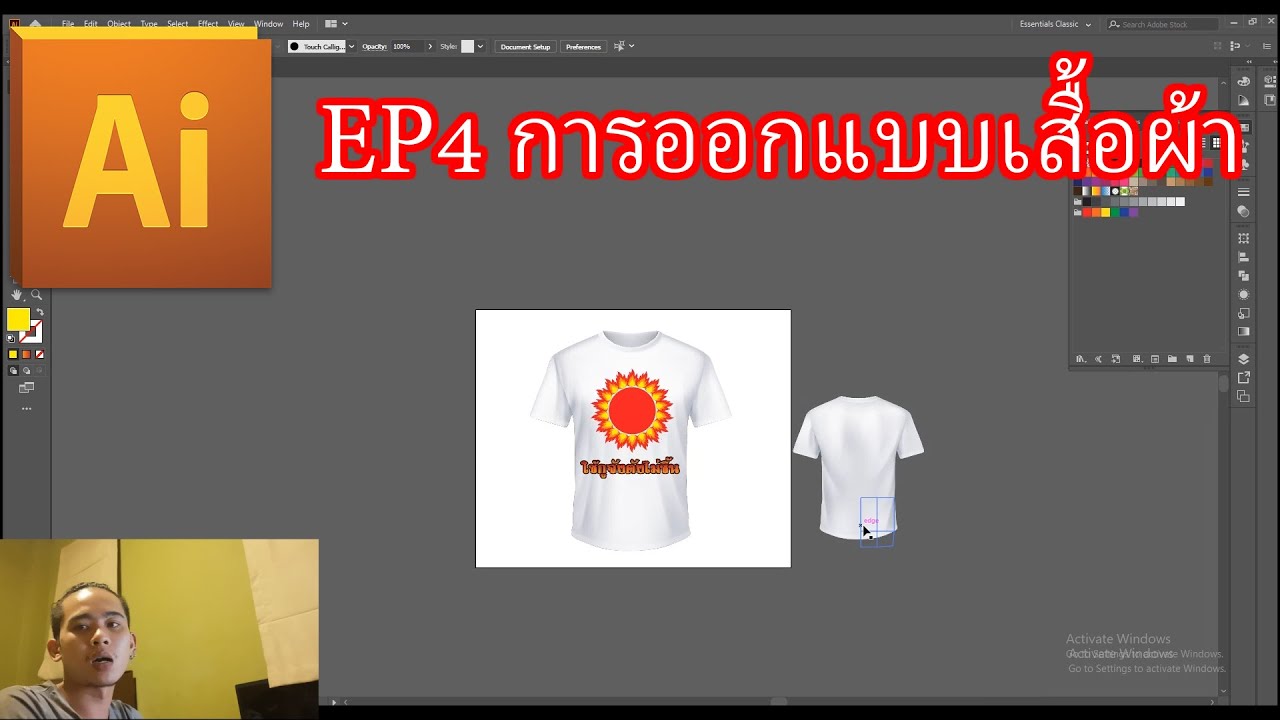
Task: Pick the green swatch in bottom row
Action: pyautogui.click(x=1115, y=212)
